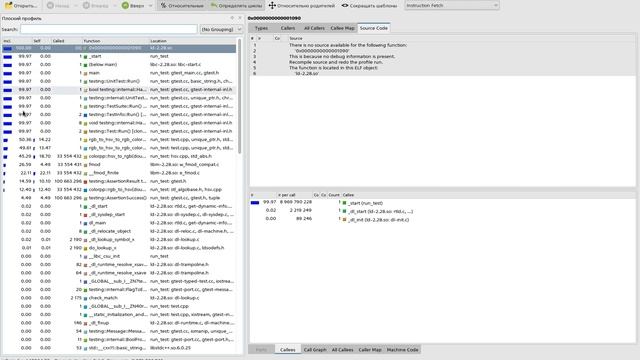Open the Call Graph tab
640x360 pixels.
(315, 350)
